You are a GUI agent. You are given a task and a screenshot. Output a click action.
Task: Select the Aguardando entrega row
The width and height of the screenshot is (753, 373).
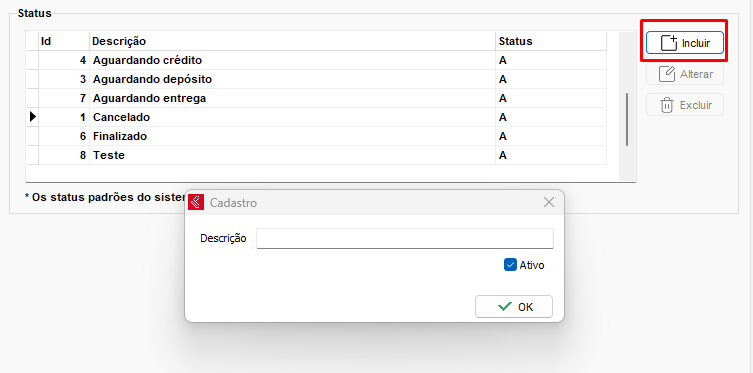[x=316, y=98]
